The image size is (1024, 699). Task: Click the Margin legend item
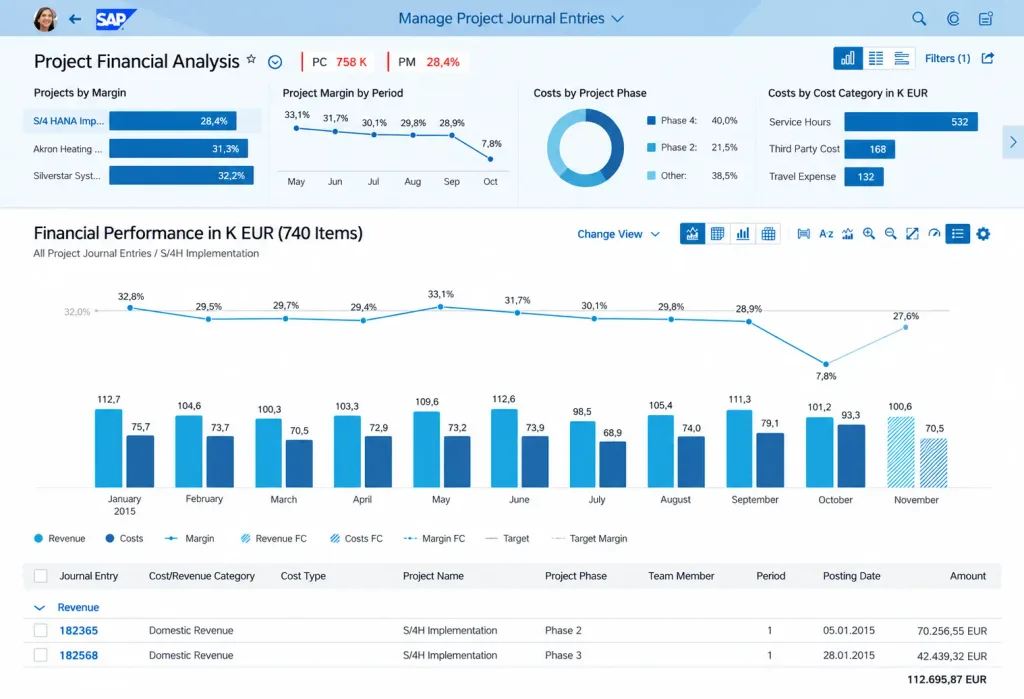(x=189, y=538)
